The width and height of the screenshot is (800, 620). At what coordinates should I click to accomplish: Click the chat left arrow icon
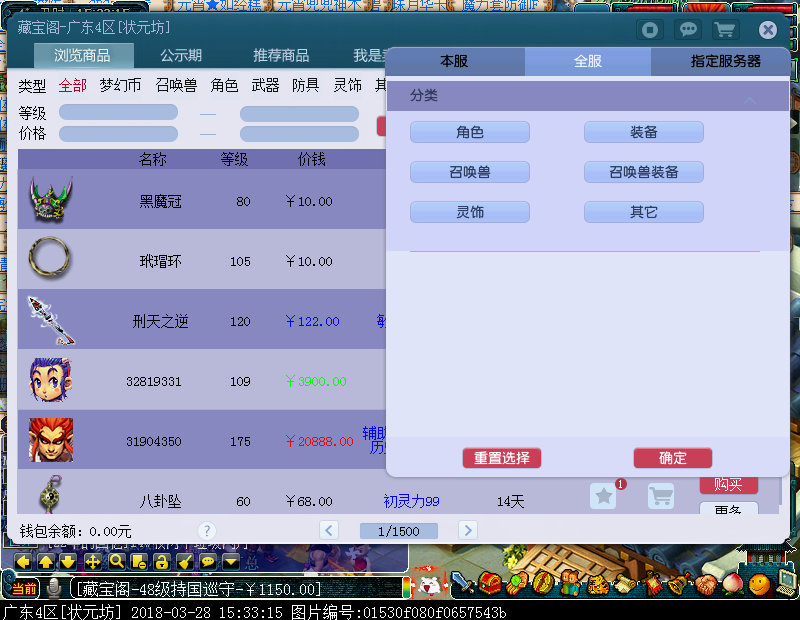(23, 562)
